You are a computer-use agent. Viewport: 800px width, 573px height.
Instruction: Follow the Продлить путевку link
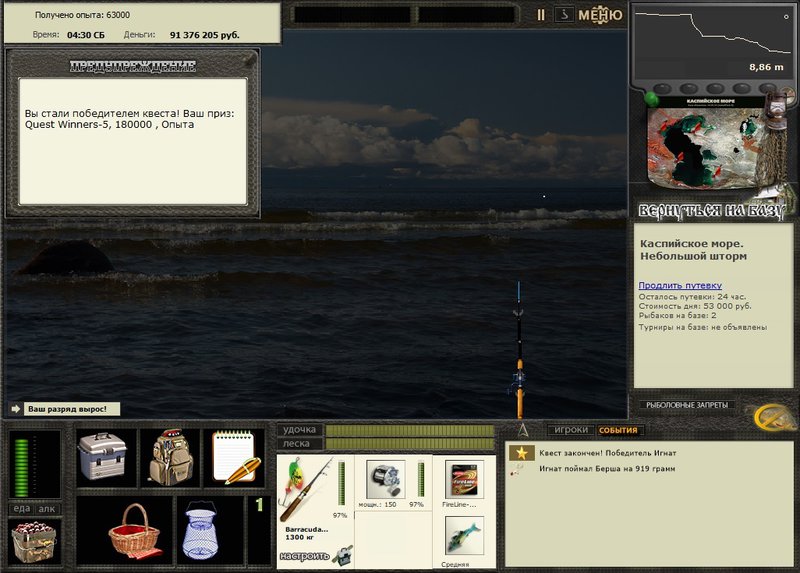680,286
